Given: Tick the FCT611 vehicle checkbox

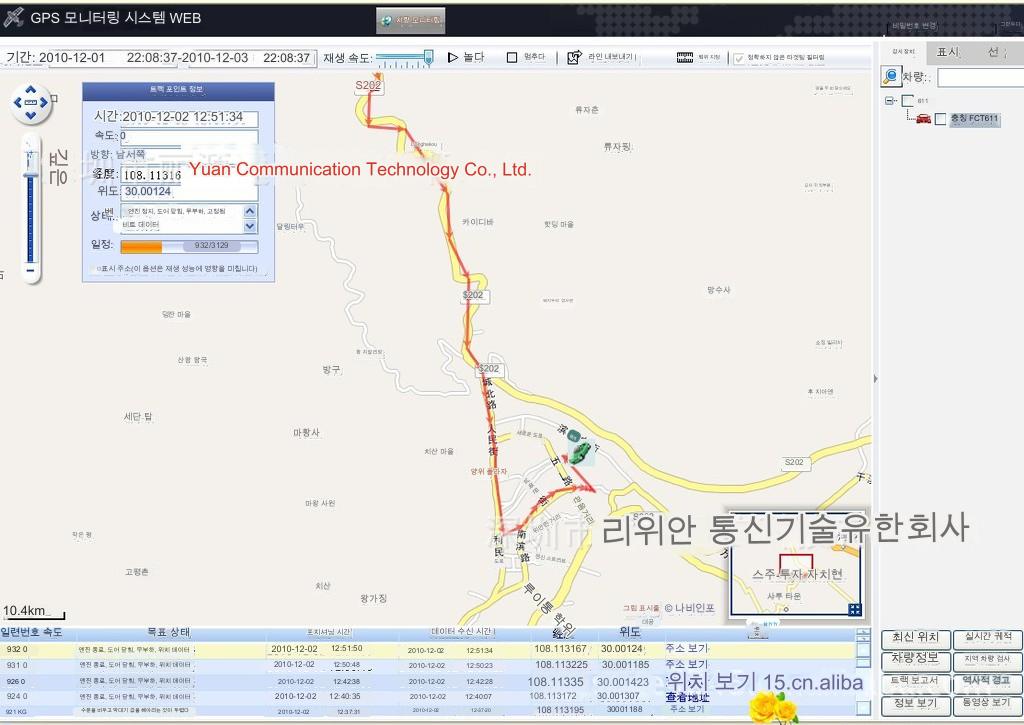Looking at the screenshot, I should click(x=940, y=119).
